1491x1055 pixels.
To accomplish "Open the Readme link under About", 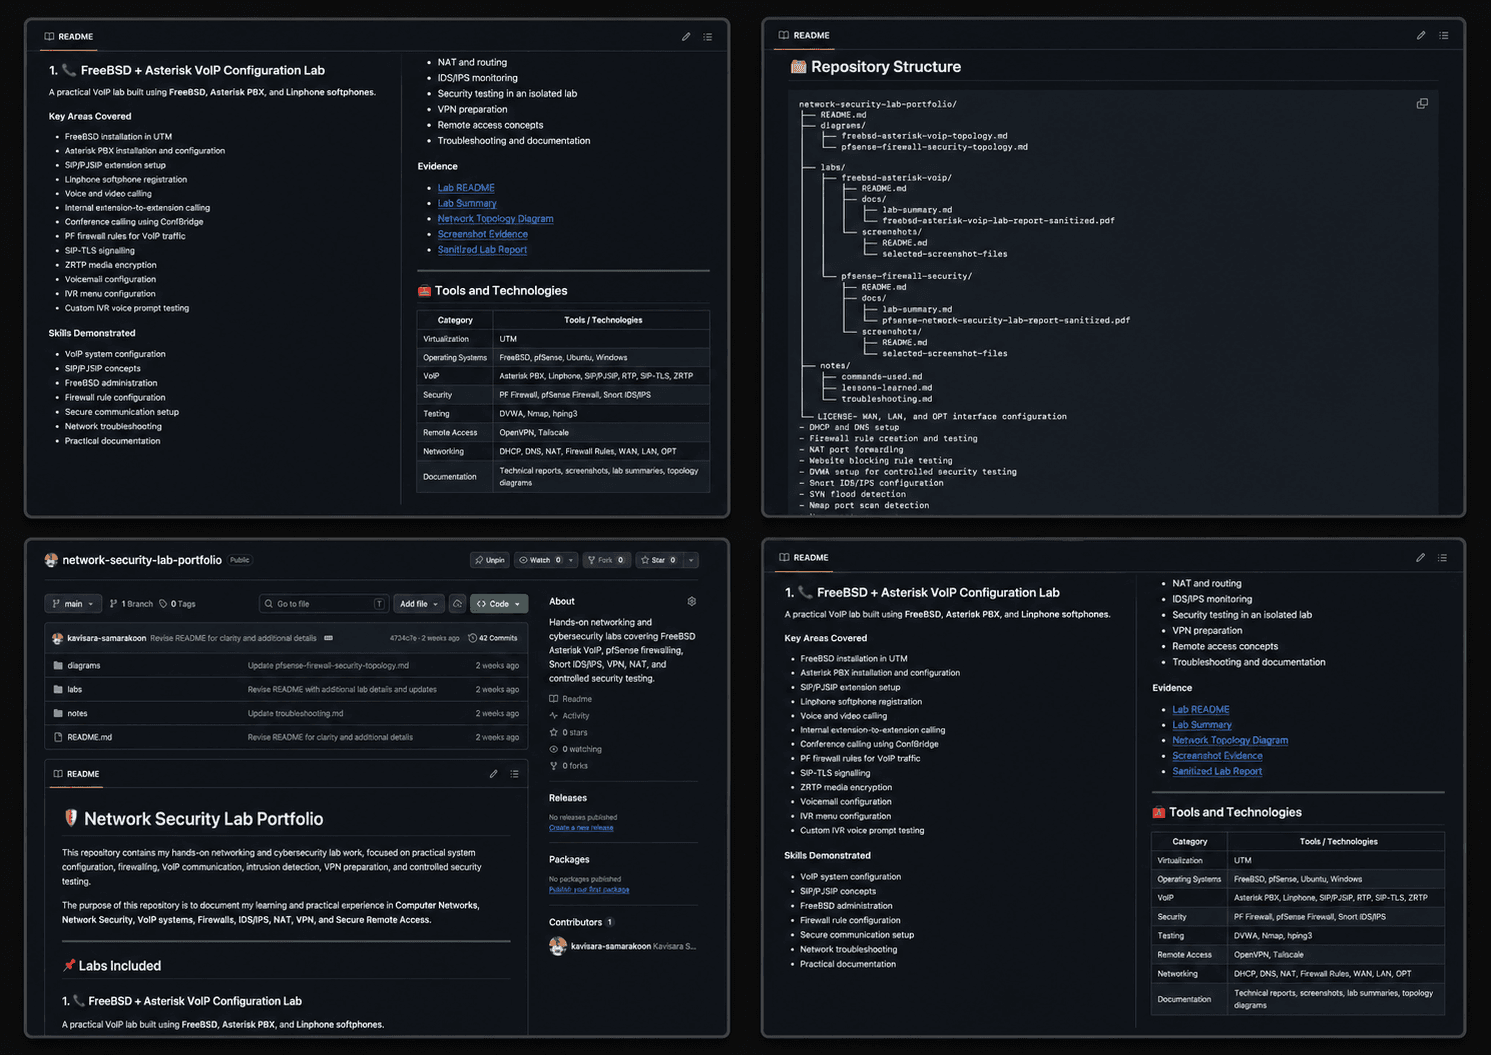I will [x=571, y=699].
